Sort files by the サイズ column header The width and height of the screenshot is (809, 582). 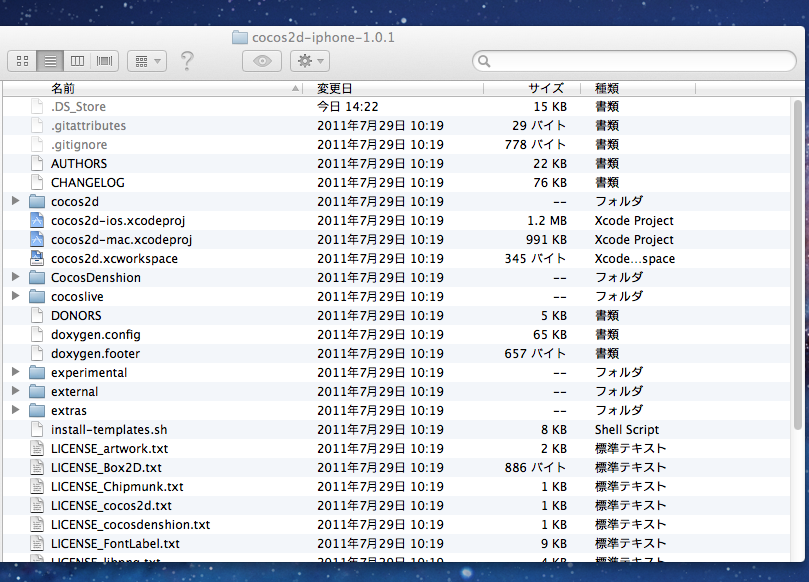coord(532,89)
